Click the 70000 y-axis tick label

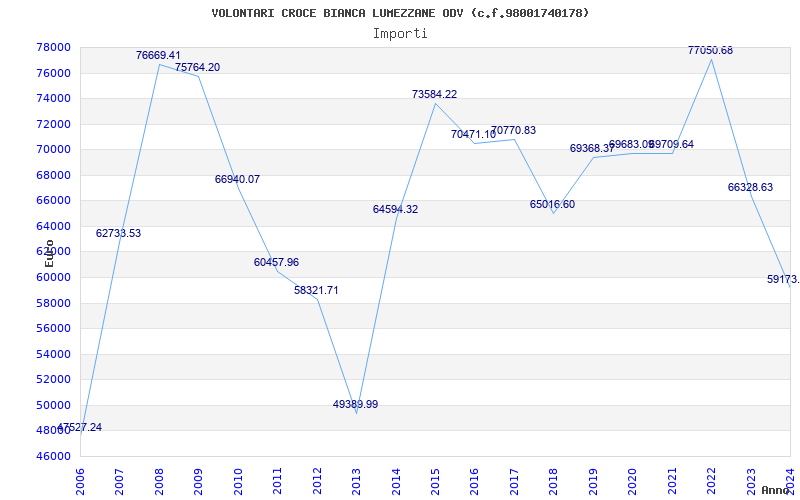(x=53, y=149)
